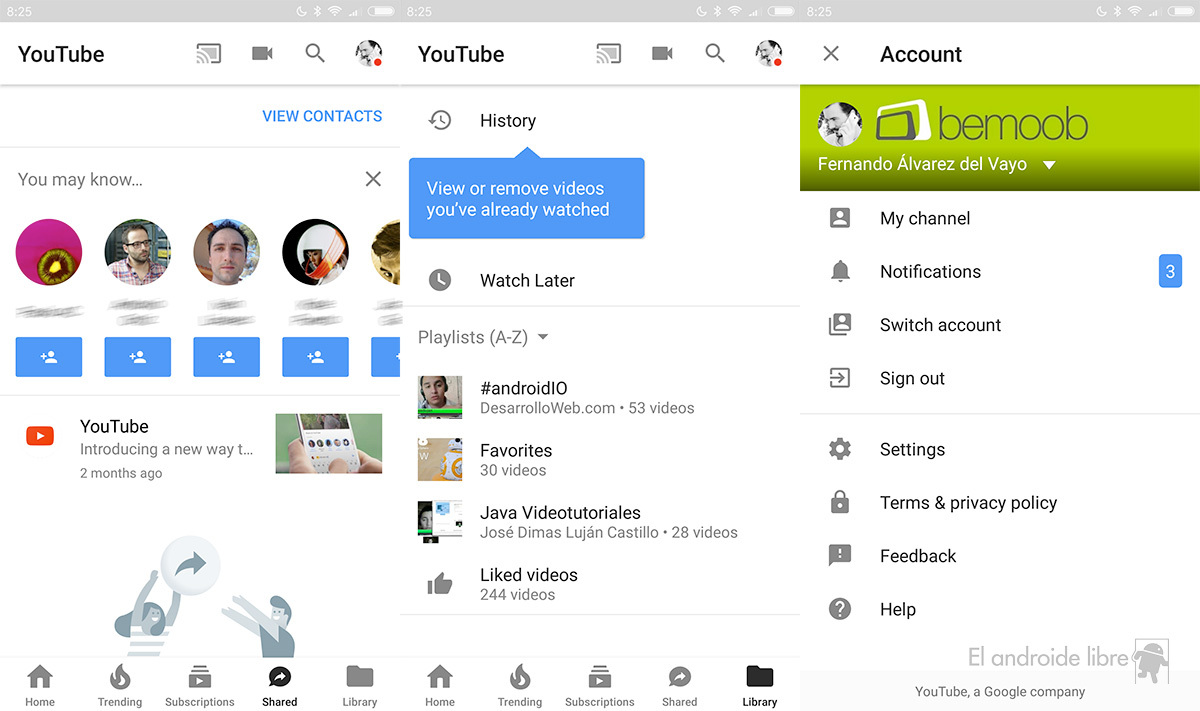Screen dimensions: 1200x711
Task: Open the Java Videotutoriales playlist
Action: click(x=600, y=521)
